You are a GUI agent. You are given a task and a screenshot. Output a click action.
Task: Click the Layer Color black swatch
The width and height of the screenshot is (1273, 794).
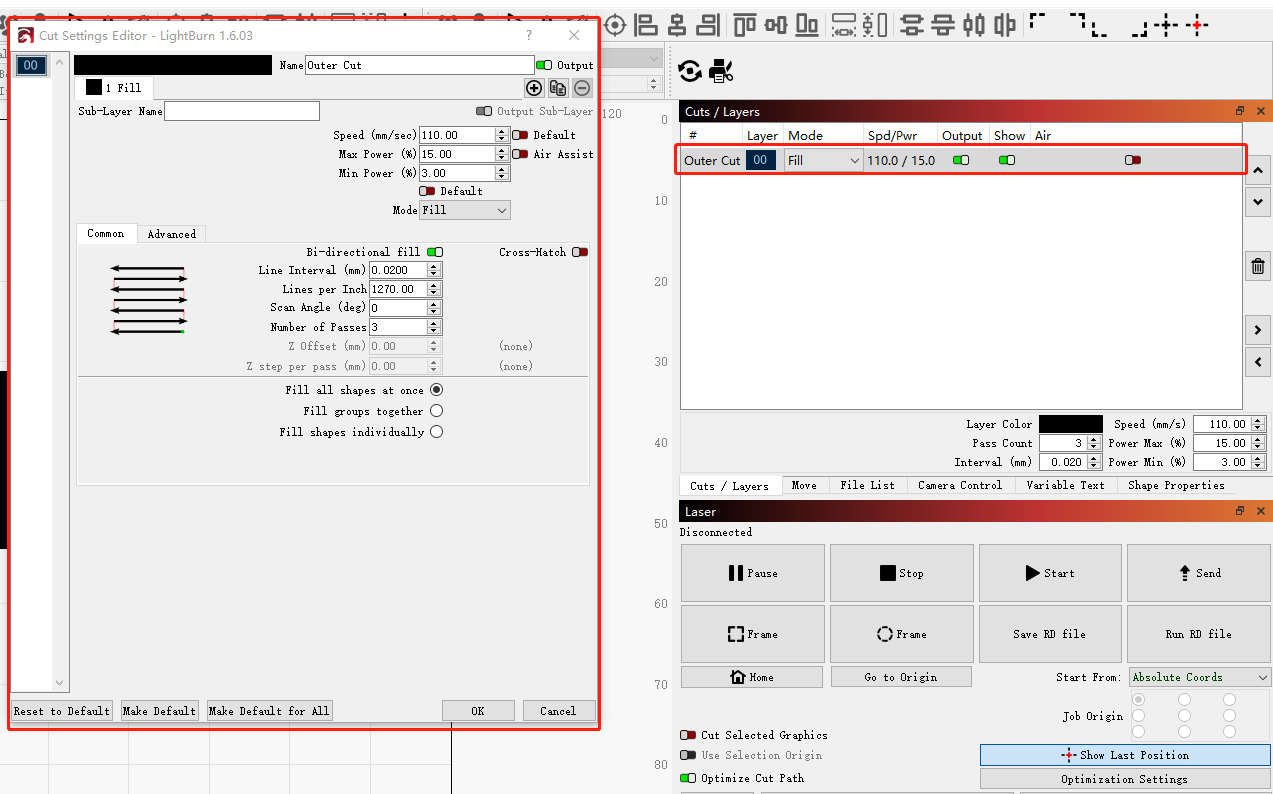coord(1071,424)
